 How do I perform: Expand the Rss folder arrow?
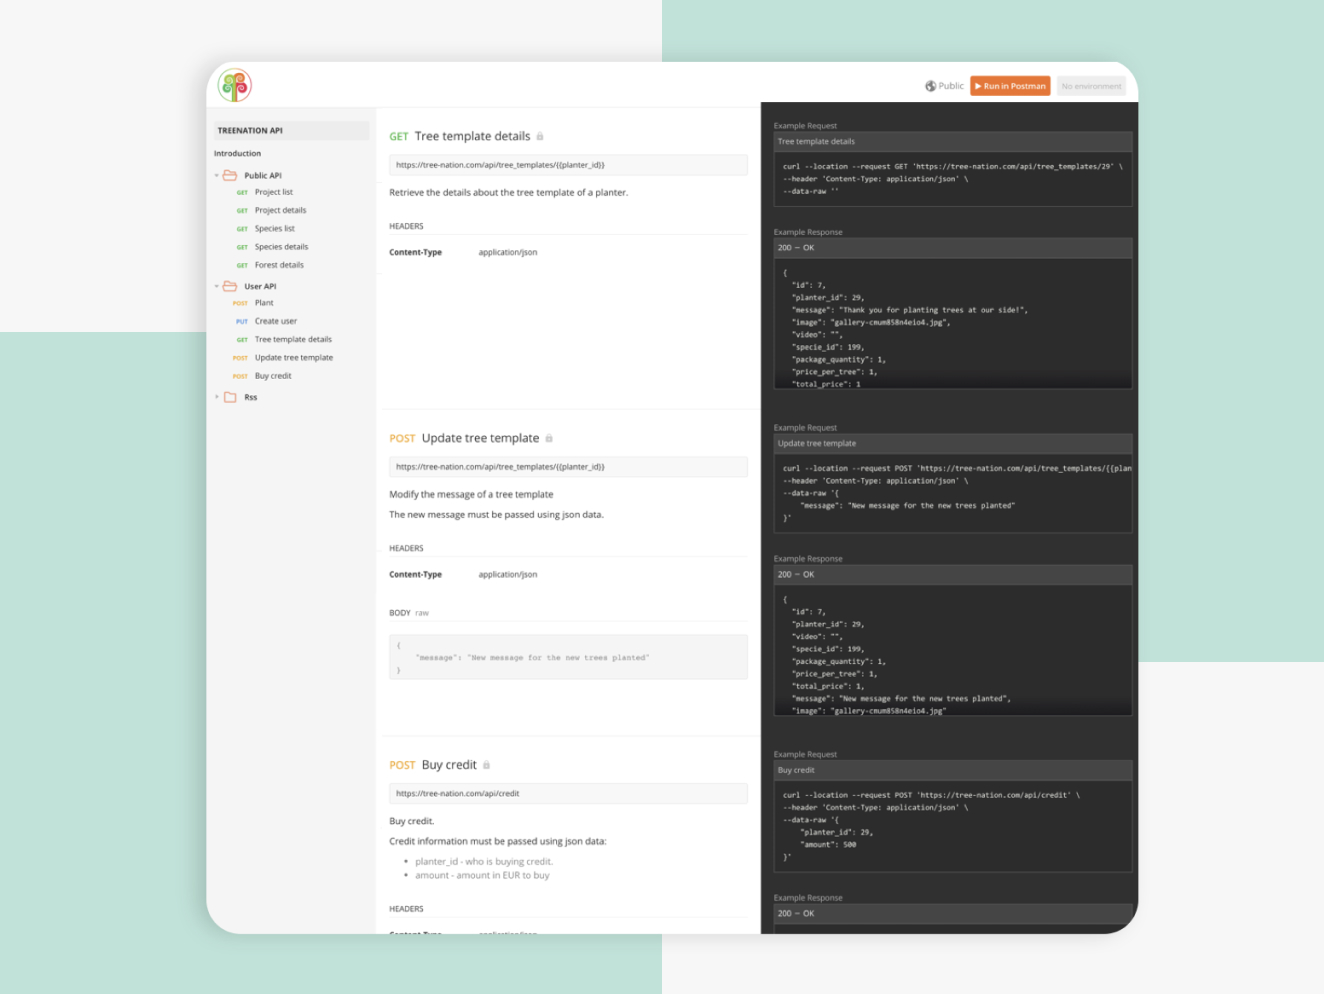click(x=216, y=397)
